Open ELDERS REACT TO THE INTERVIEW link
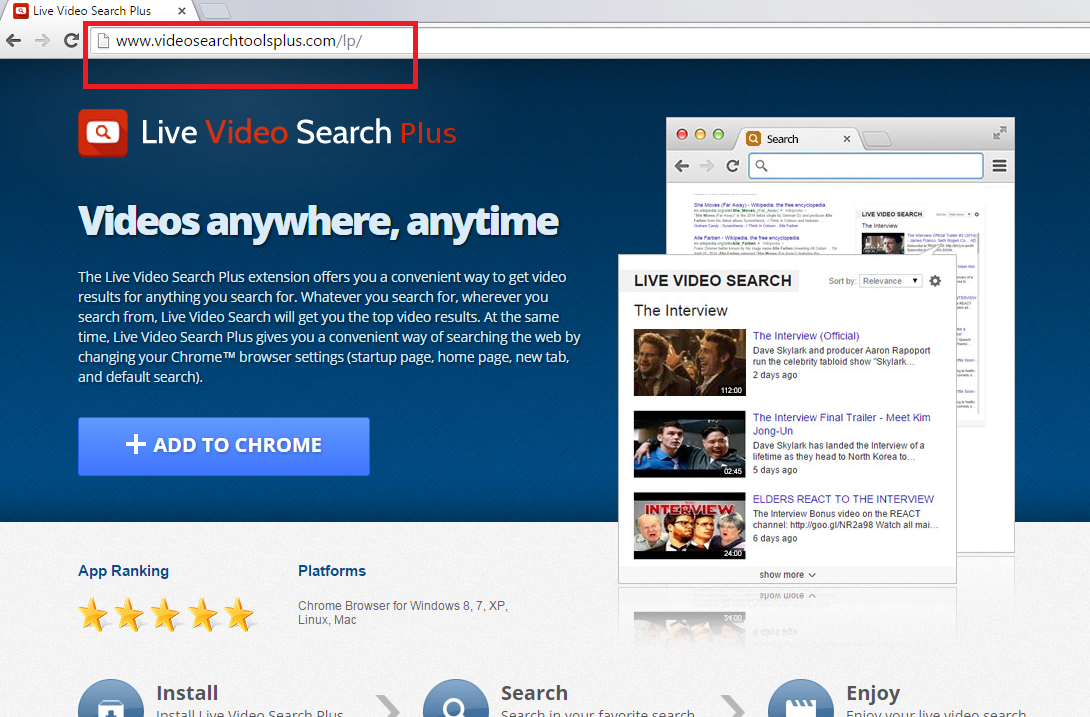Viewport: 1090px width, 717px height. 843,499
